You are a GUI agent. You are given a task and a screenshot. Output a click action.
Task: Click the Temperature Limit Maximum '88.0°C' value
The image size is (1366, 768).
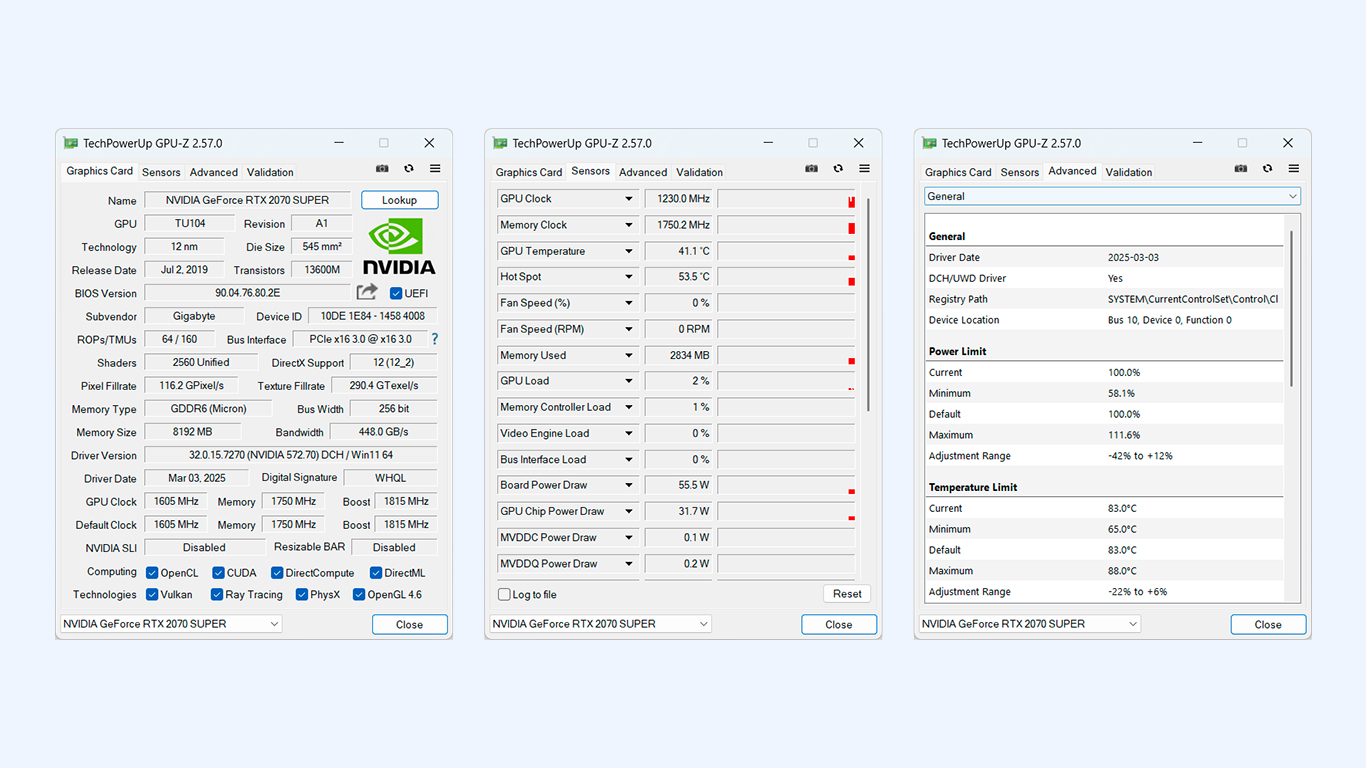pyautogui.click(x=1122, y=571)
